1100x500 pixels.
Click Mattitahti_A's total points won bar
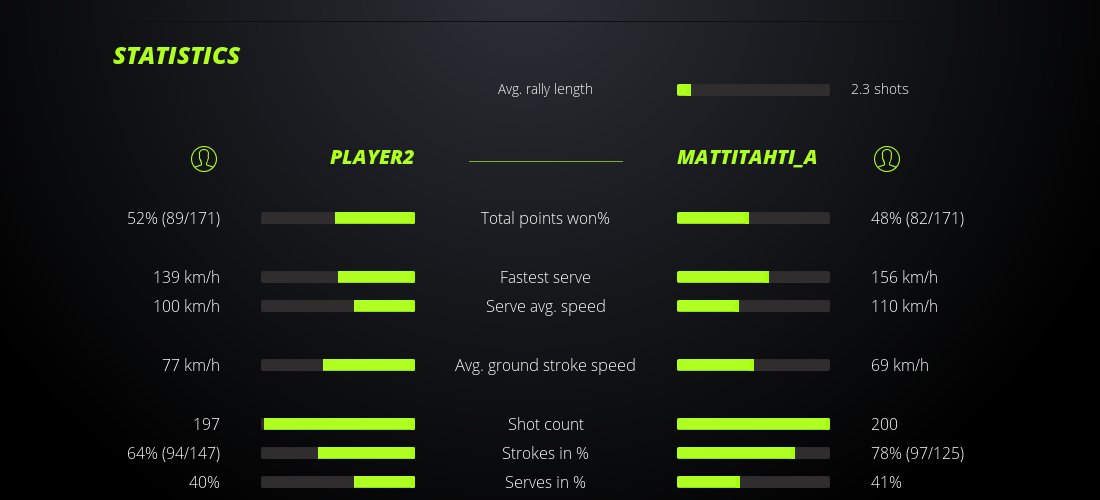coord(753,218)
